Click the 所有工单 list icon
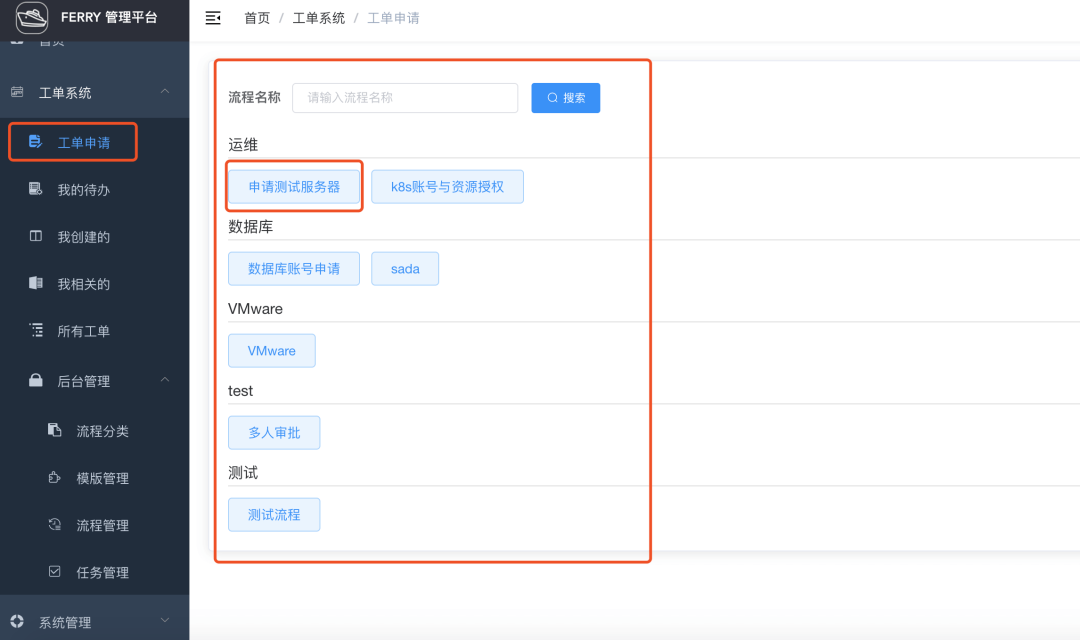Viewport: 1080px width, 640px height. [36, 331]
